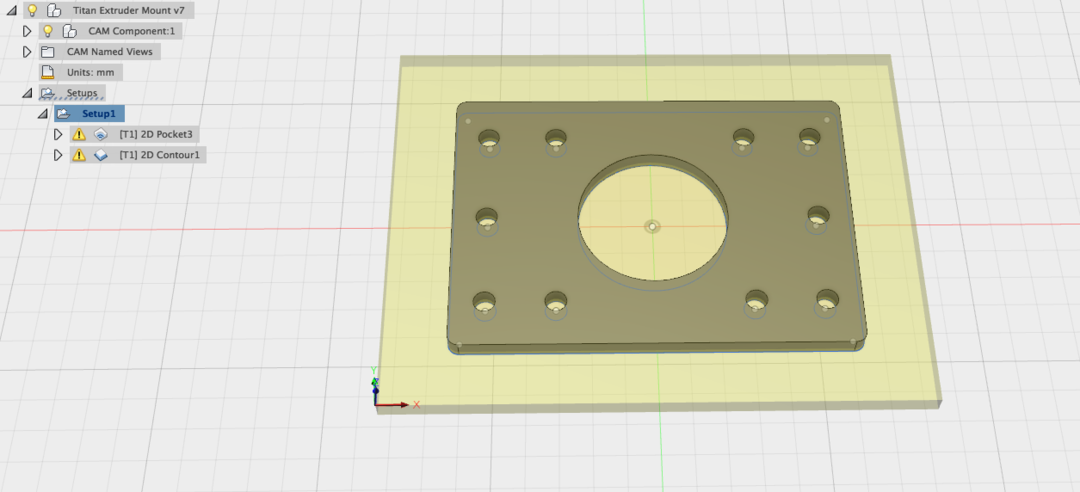Collapse the Setups node
Image resolution: width=1080 pixels, height=492 pixels.
coord(27,94)
